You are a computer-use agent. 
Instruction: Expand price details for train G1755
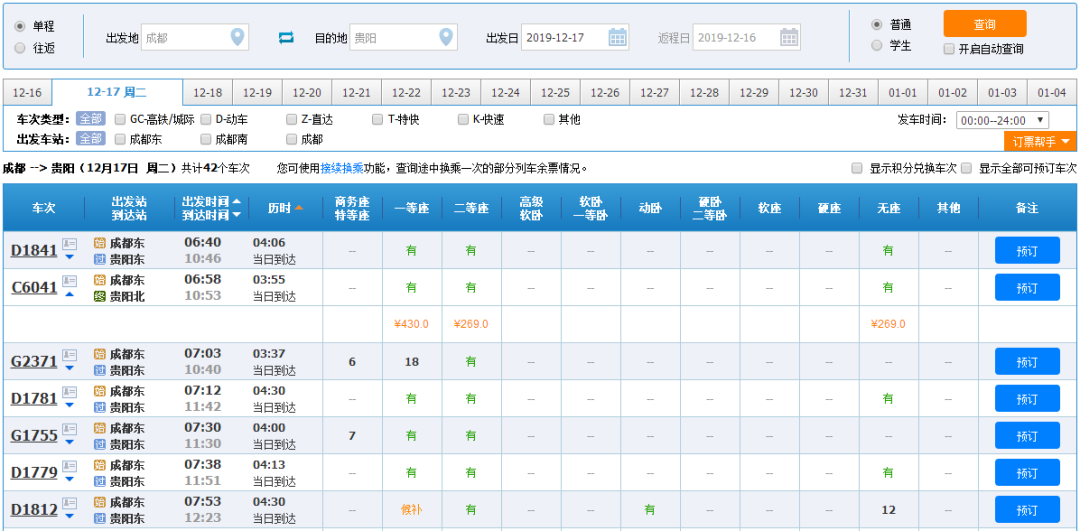pyautogui.click(x=69, y=443)
